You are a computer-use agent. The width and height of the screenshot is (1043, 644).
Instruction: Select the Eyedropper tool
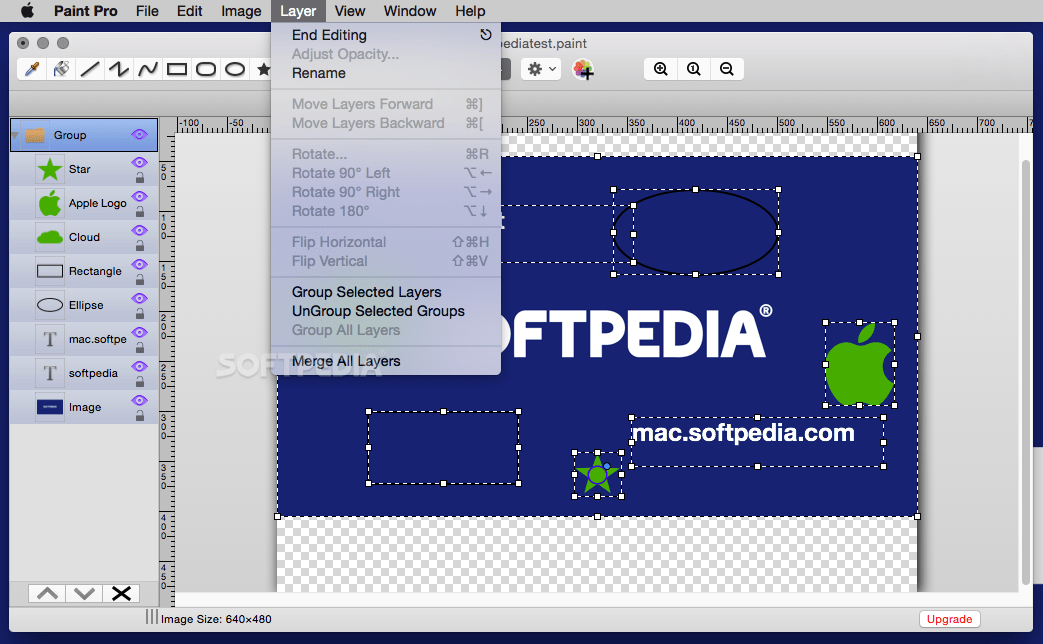33,68
